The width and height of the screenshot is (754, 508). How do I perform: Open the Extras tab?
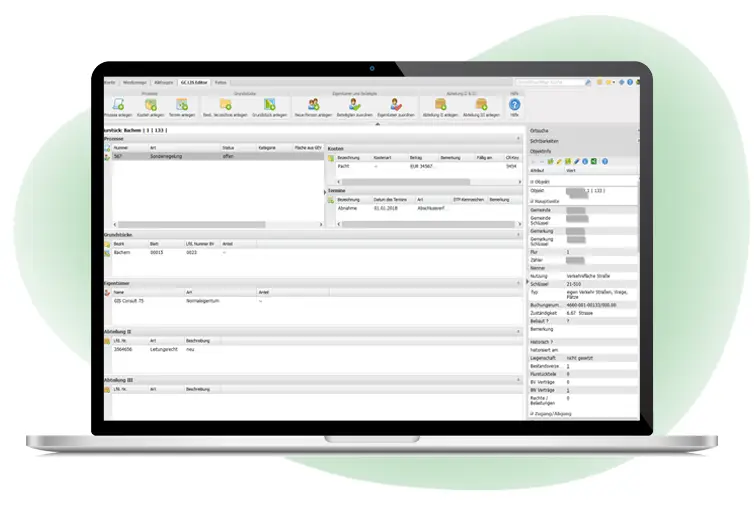point(219,81)
